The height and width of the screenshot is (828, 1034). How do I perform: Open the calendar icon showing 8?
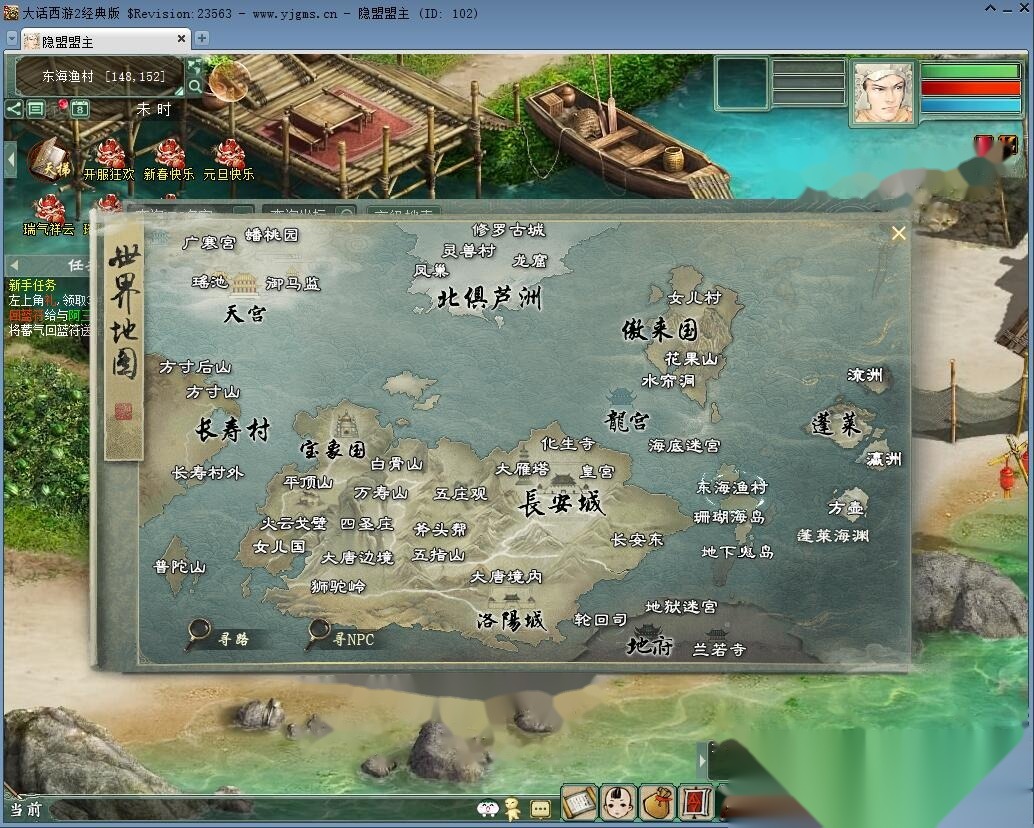(x=80, y=109)
